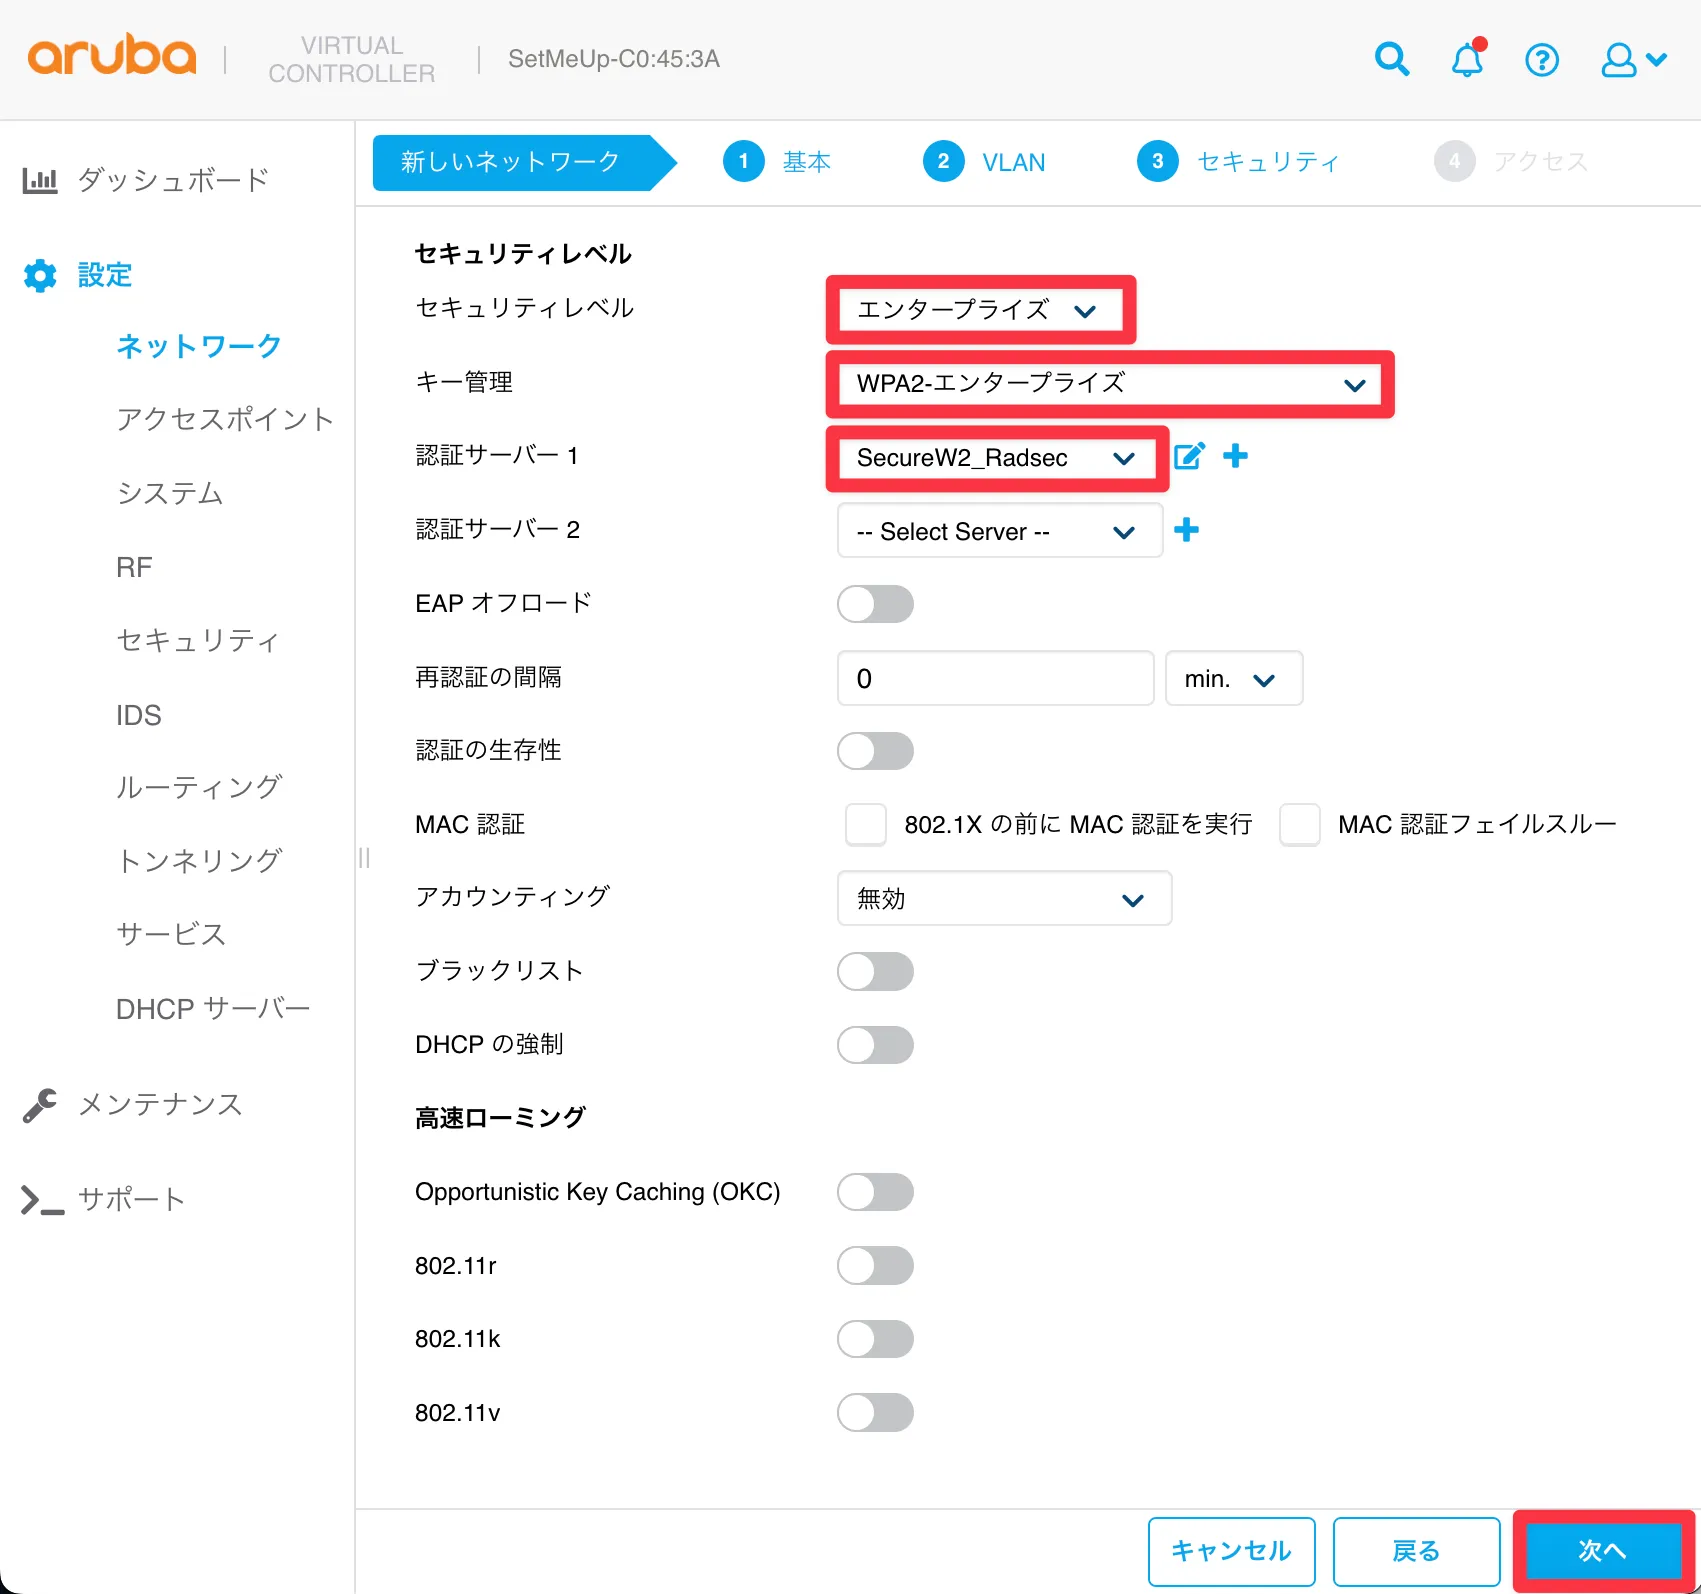This screenshot has width=1701, height=1594.
Task: Open the セキュリティレベル dropdown showing エンタープライズ
Action: coord(978,310)
